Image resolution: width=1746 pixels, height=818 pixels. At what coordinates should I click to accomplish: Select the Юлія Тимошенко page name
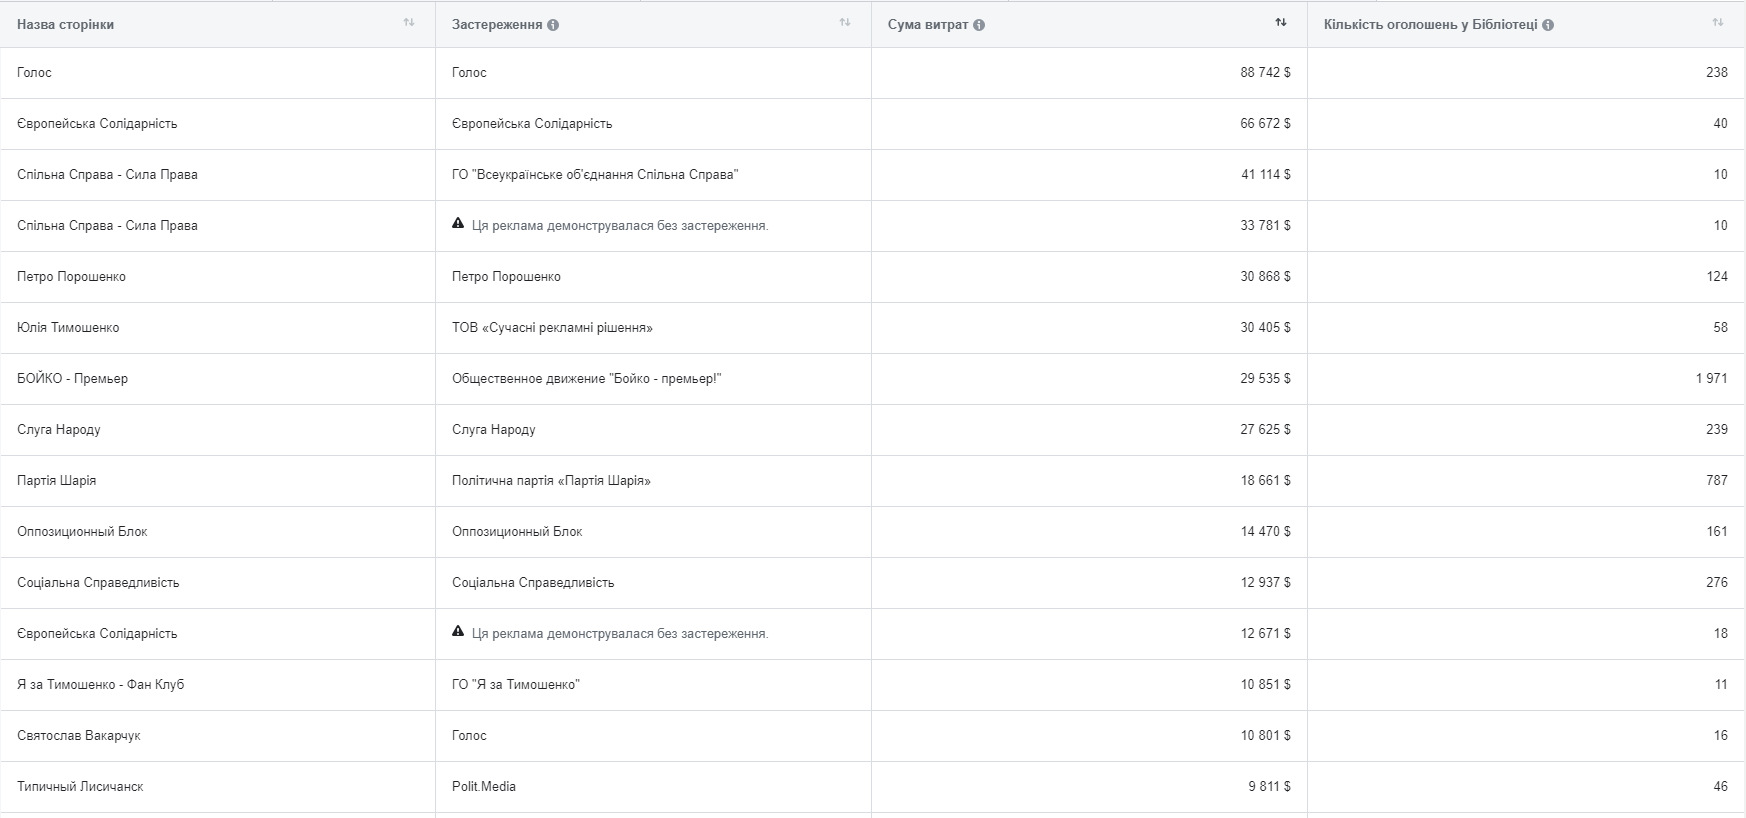pyautogui.click(x=68, y=328)
